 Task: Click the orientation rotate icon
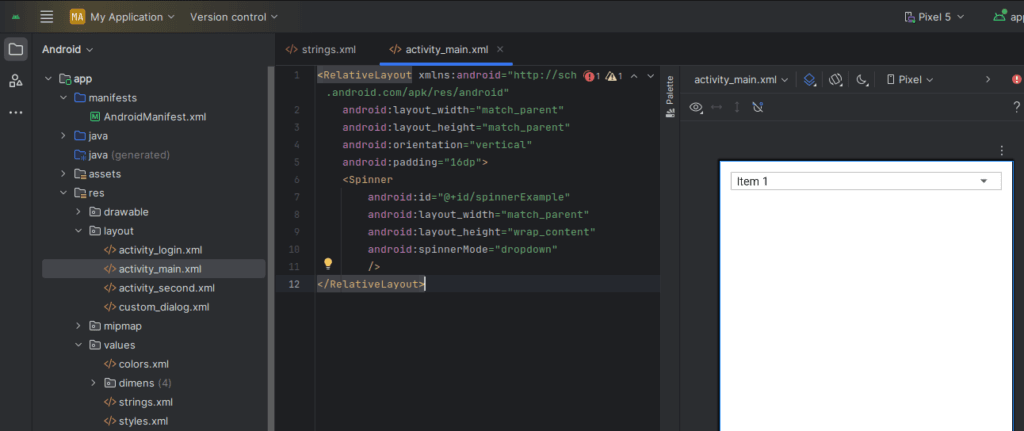point(836,80)
